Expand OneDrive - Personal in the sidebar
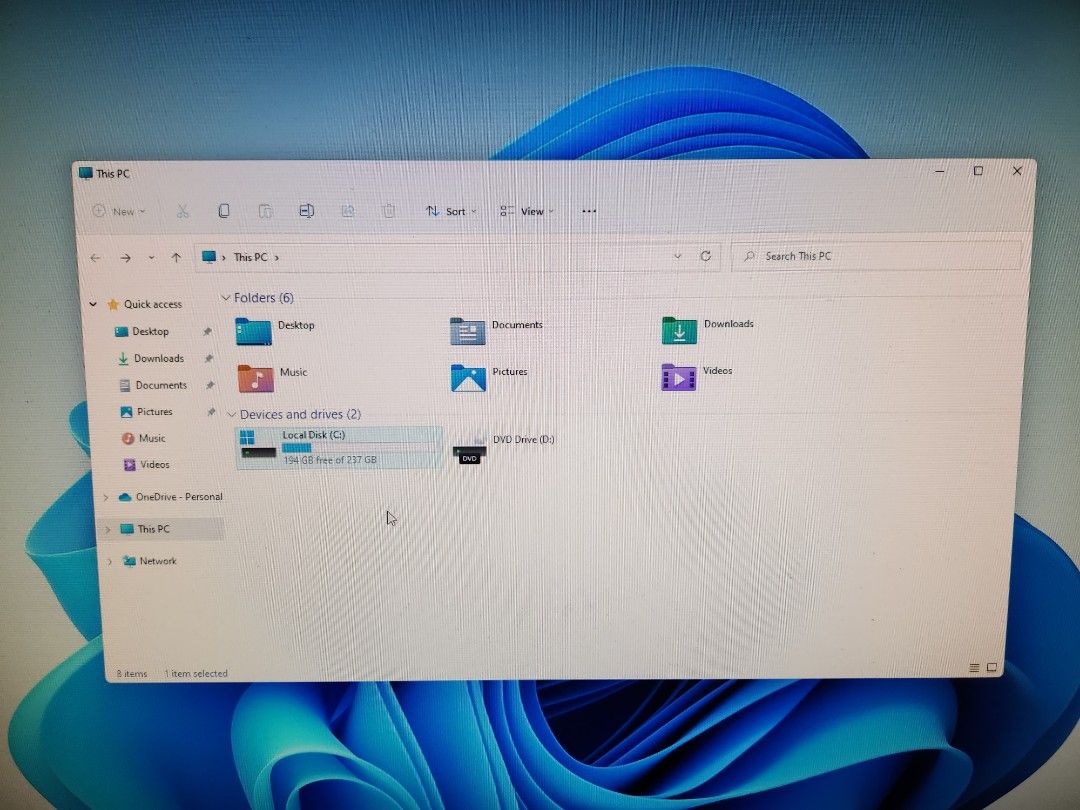Screen dimensions: 1080x810 point(104,497)
